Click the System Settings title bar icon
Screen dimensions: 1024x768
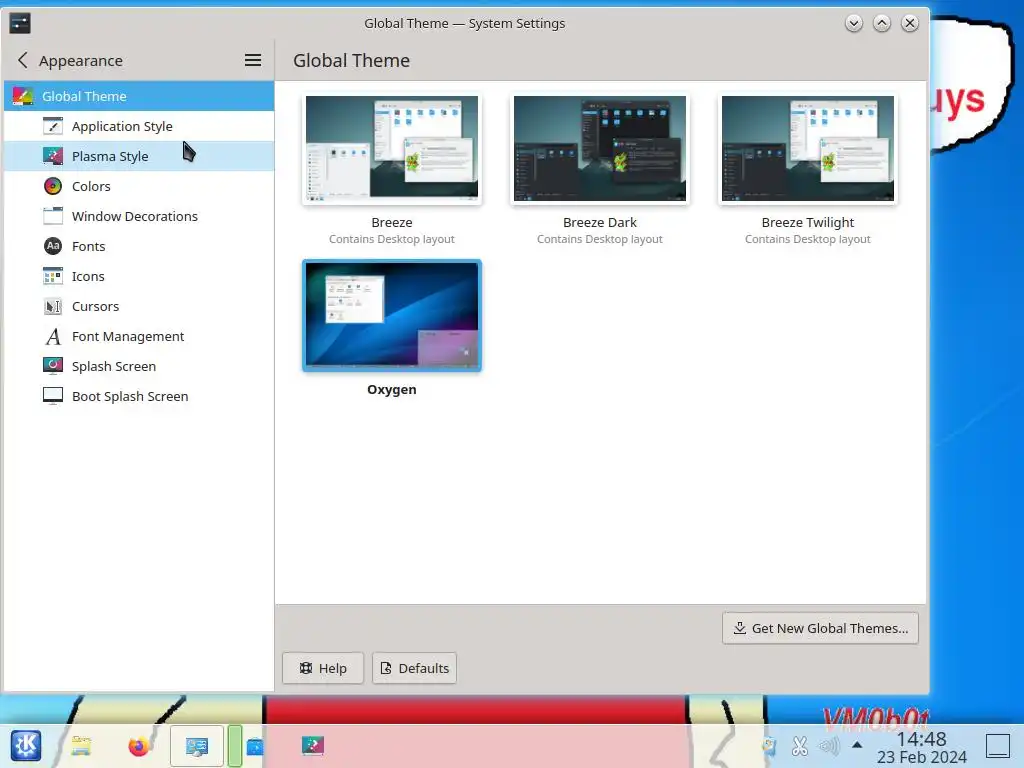pos(20,24)
